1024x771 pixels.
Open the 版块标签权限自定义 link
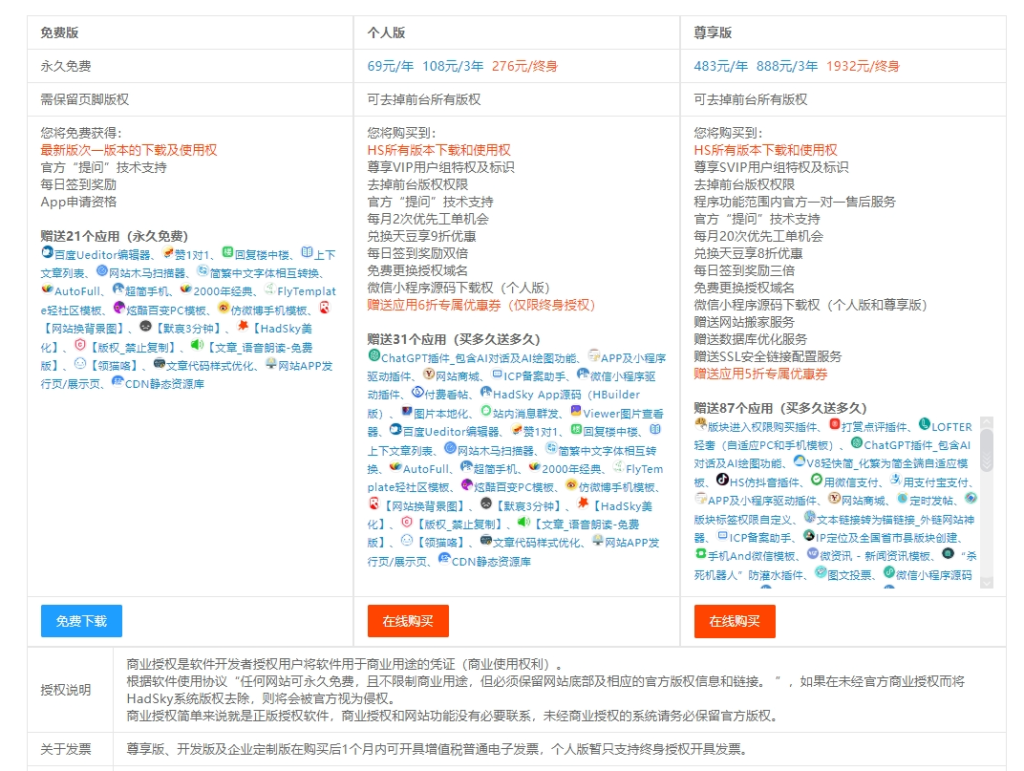click(x=744, y=519)
